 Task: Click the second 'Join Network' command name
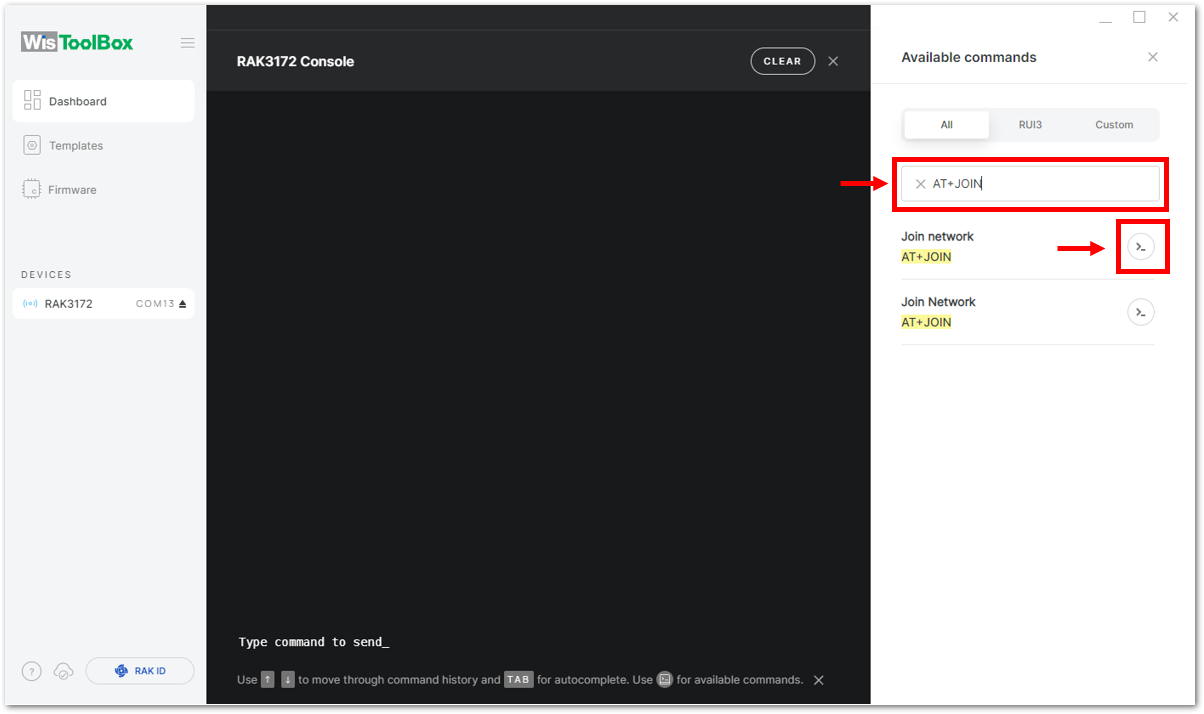tap(938, 302)
